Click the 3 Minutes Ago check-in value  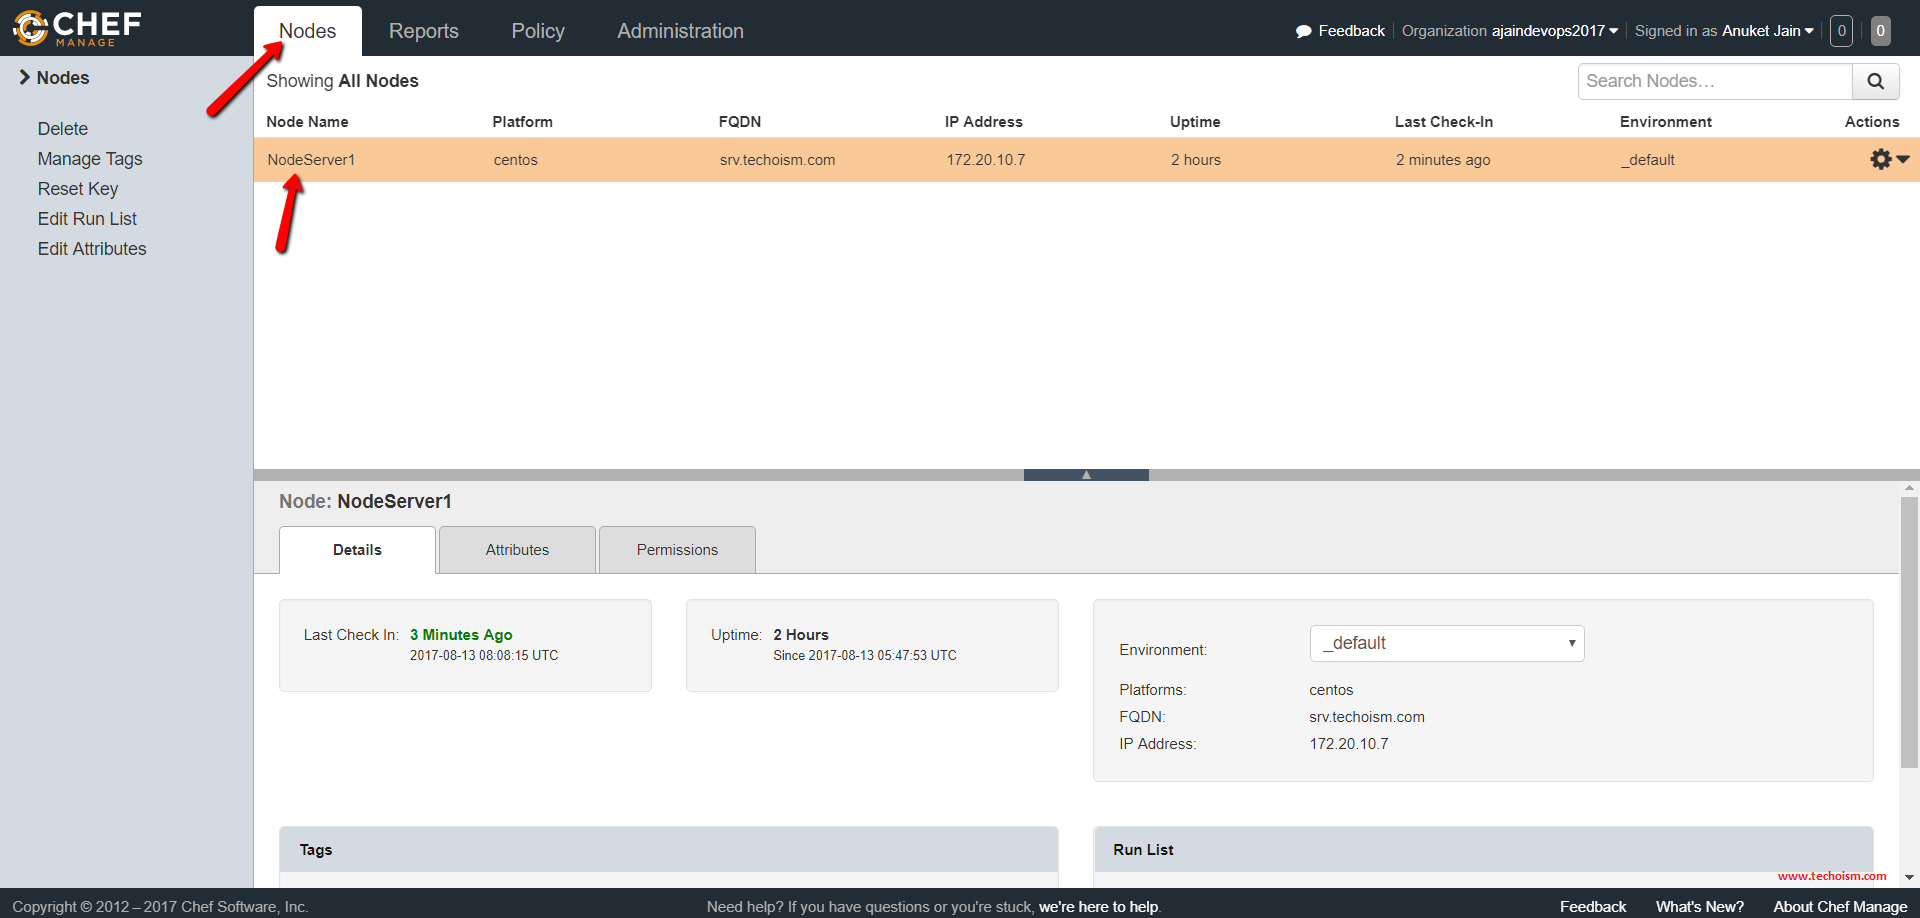(461, 635)
